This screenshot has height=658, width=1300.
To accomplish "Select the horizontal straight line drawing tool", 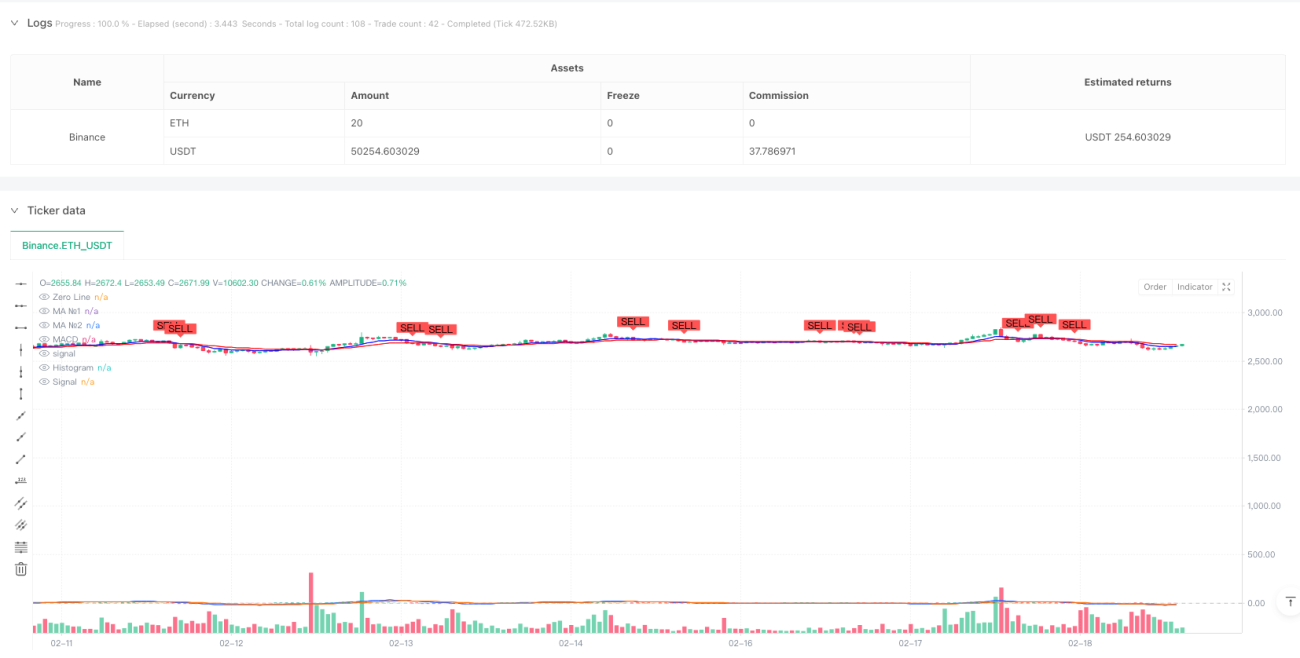I will point(21,284).
